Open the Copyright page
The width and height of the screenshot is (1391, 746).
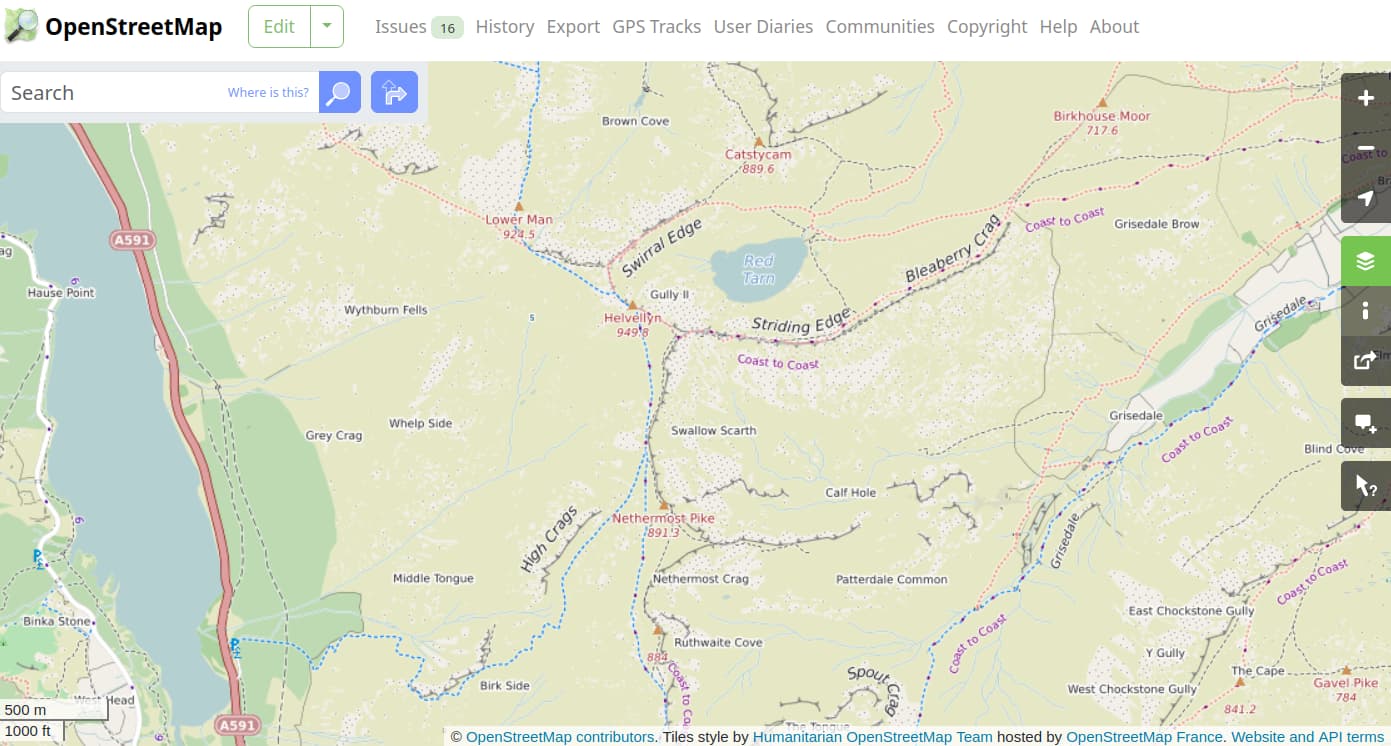click(987, 27)
